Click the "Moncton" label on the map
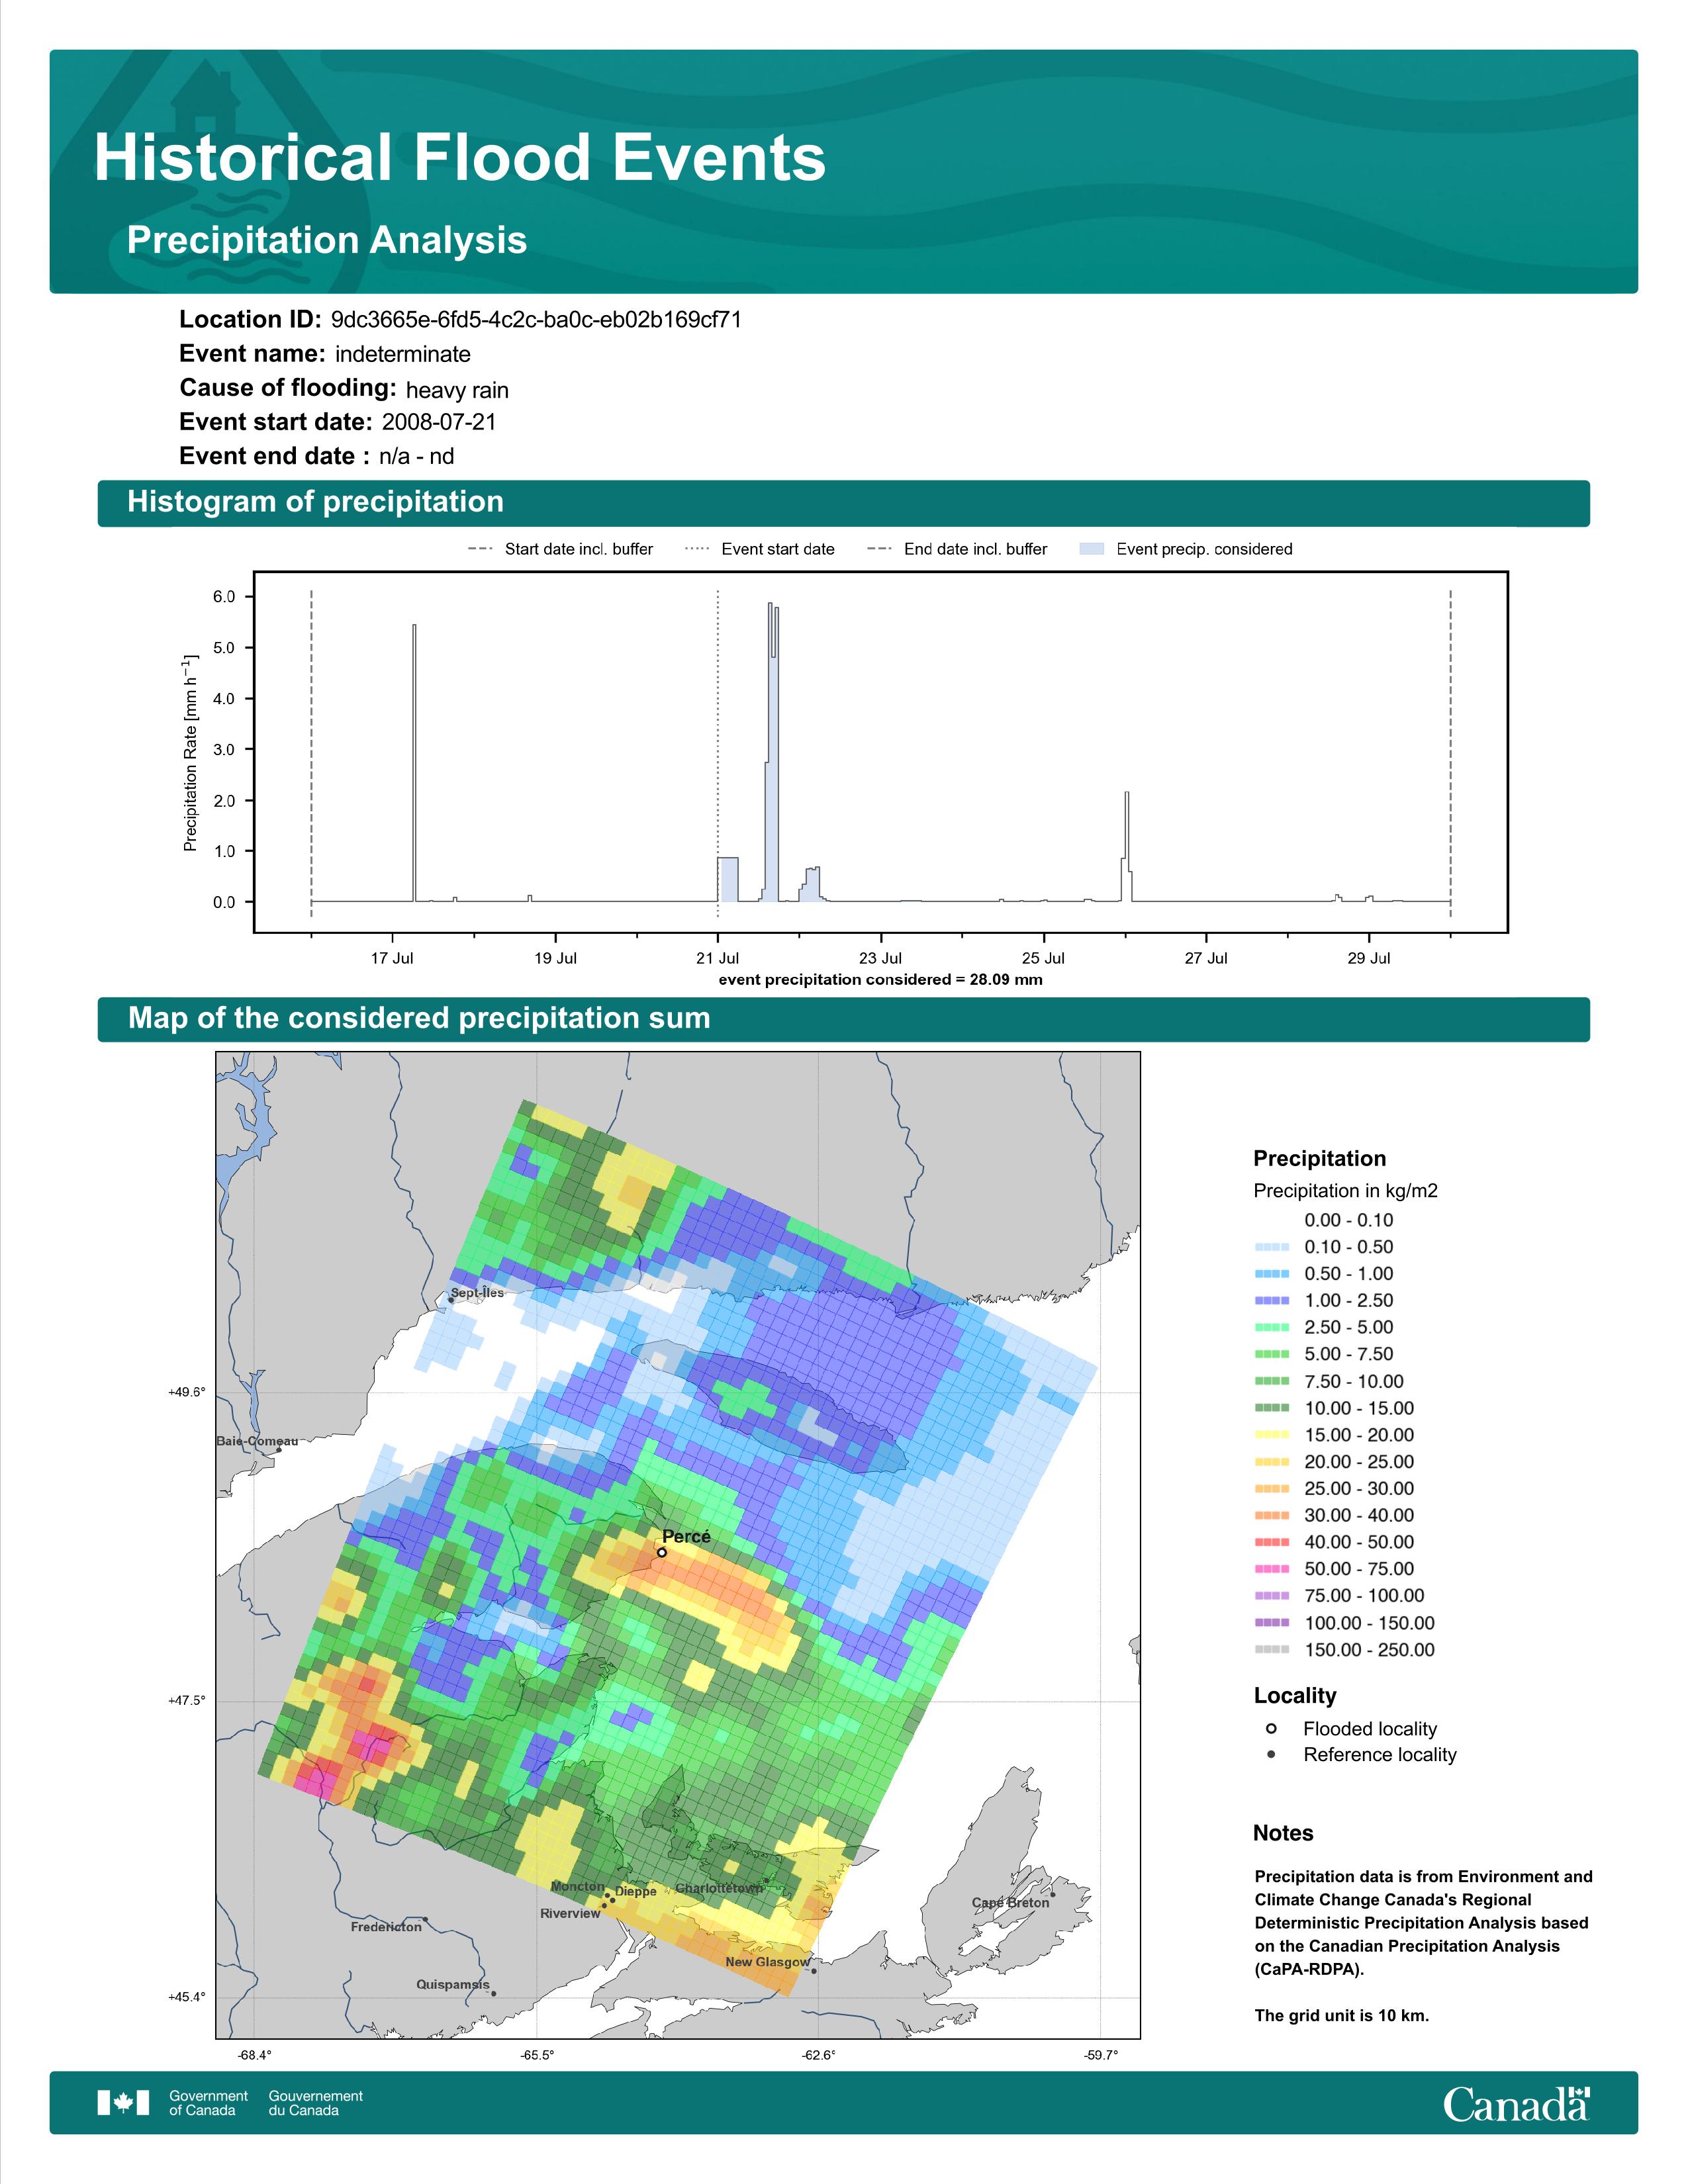 (x=578, y=1886)
